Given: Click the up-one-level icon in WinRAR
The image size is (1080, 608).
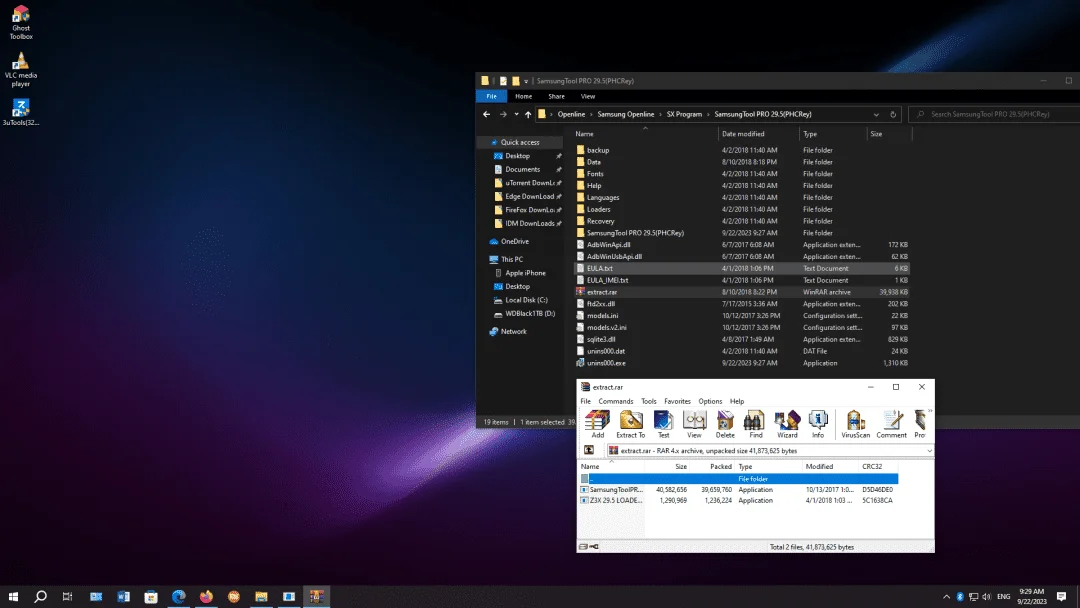Looking at the screenshot, I should point(589,450).
